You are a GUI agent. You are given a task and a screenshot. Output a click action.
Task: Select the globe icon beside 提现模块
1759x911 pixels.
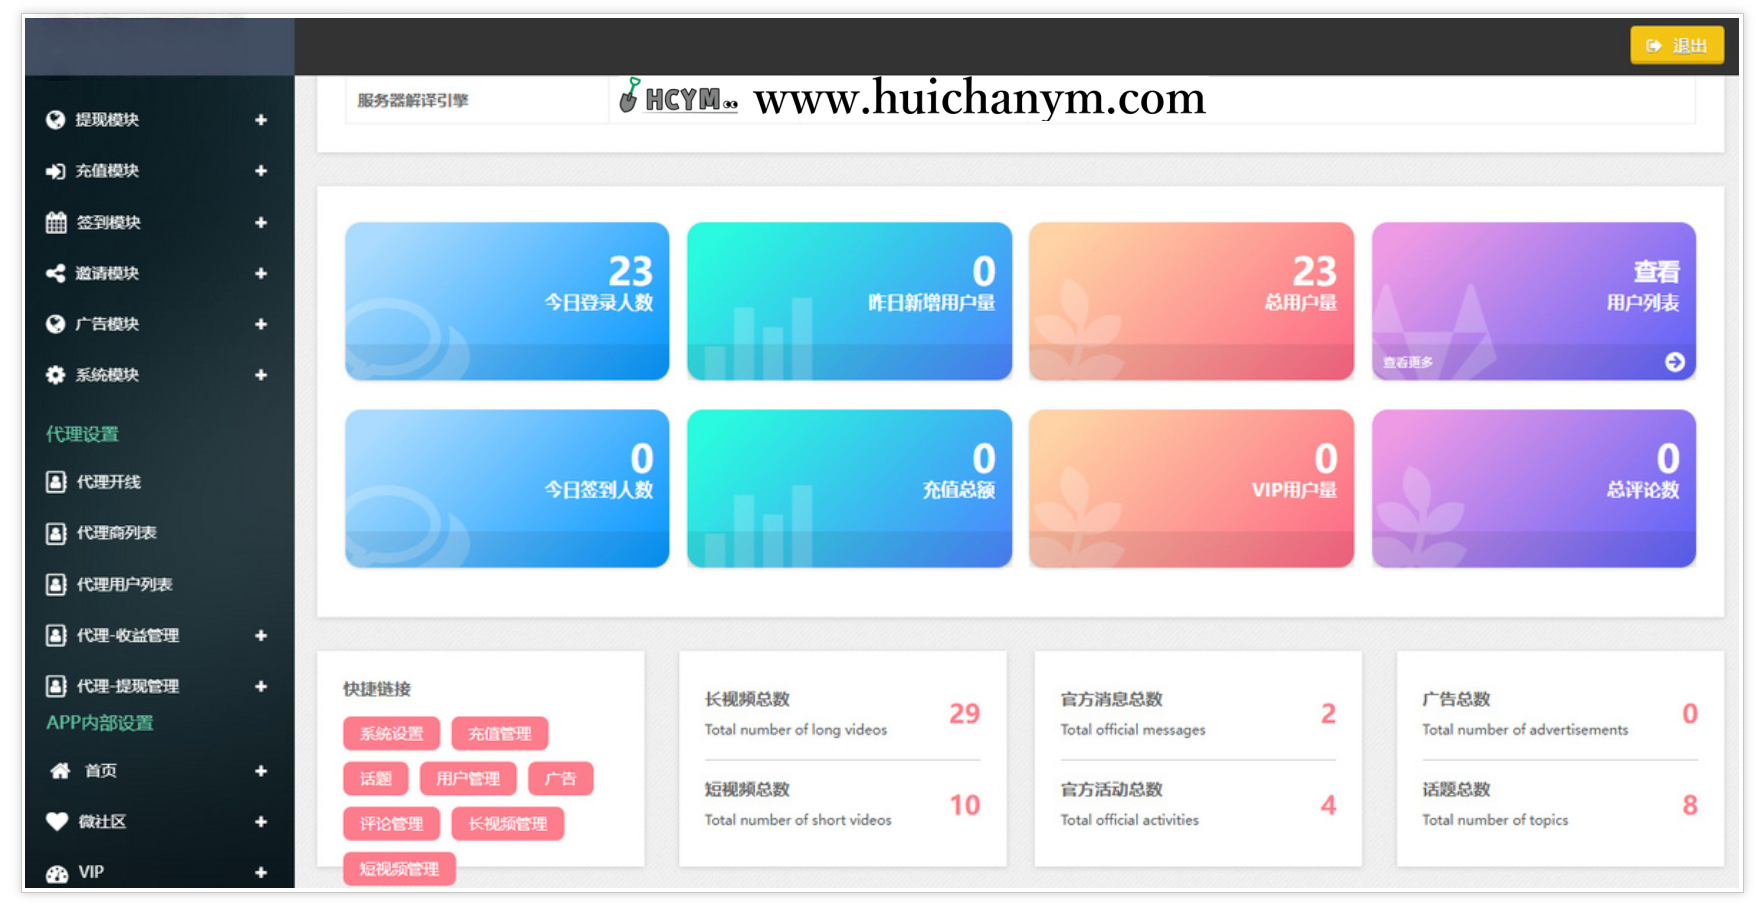point(53,120)
